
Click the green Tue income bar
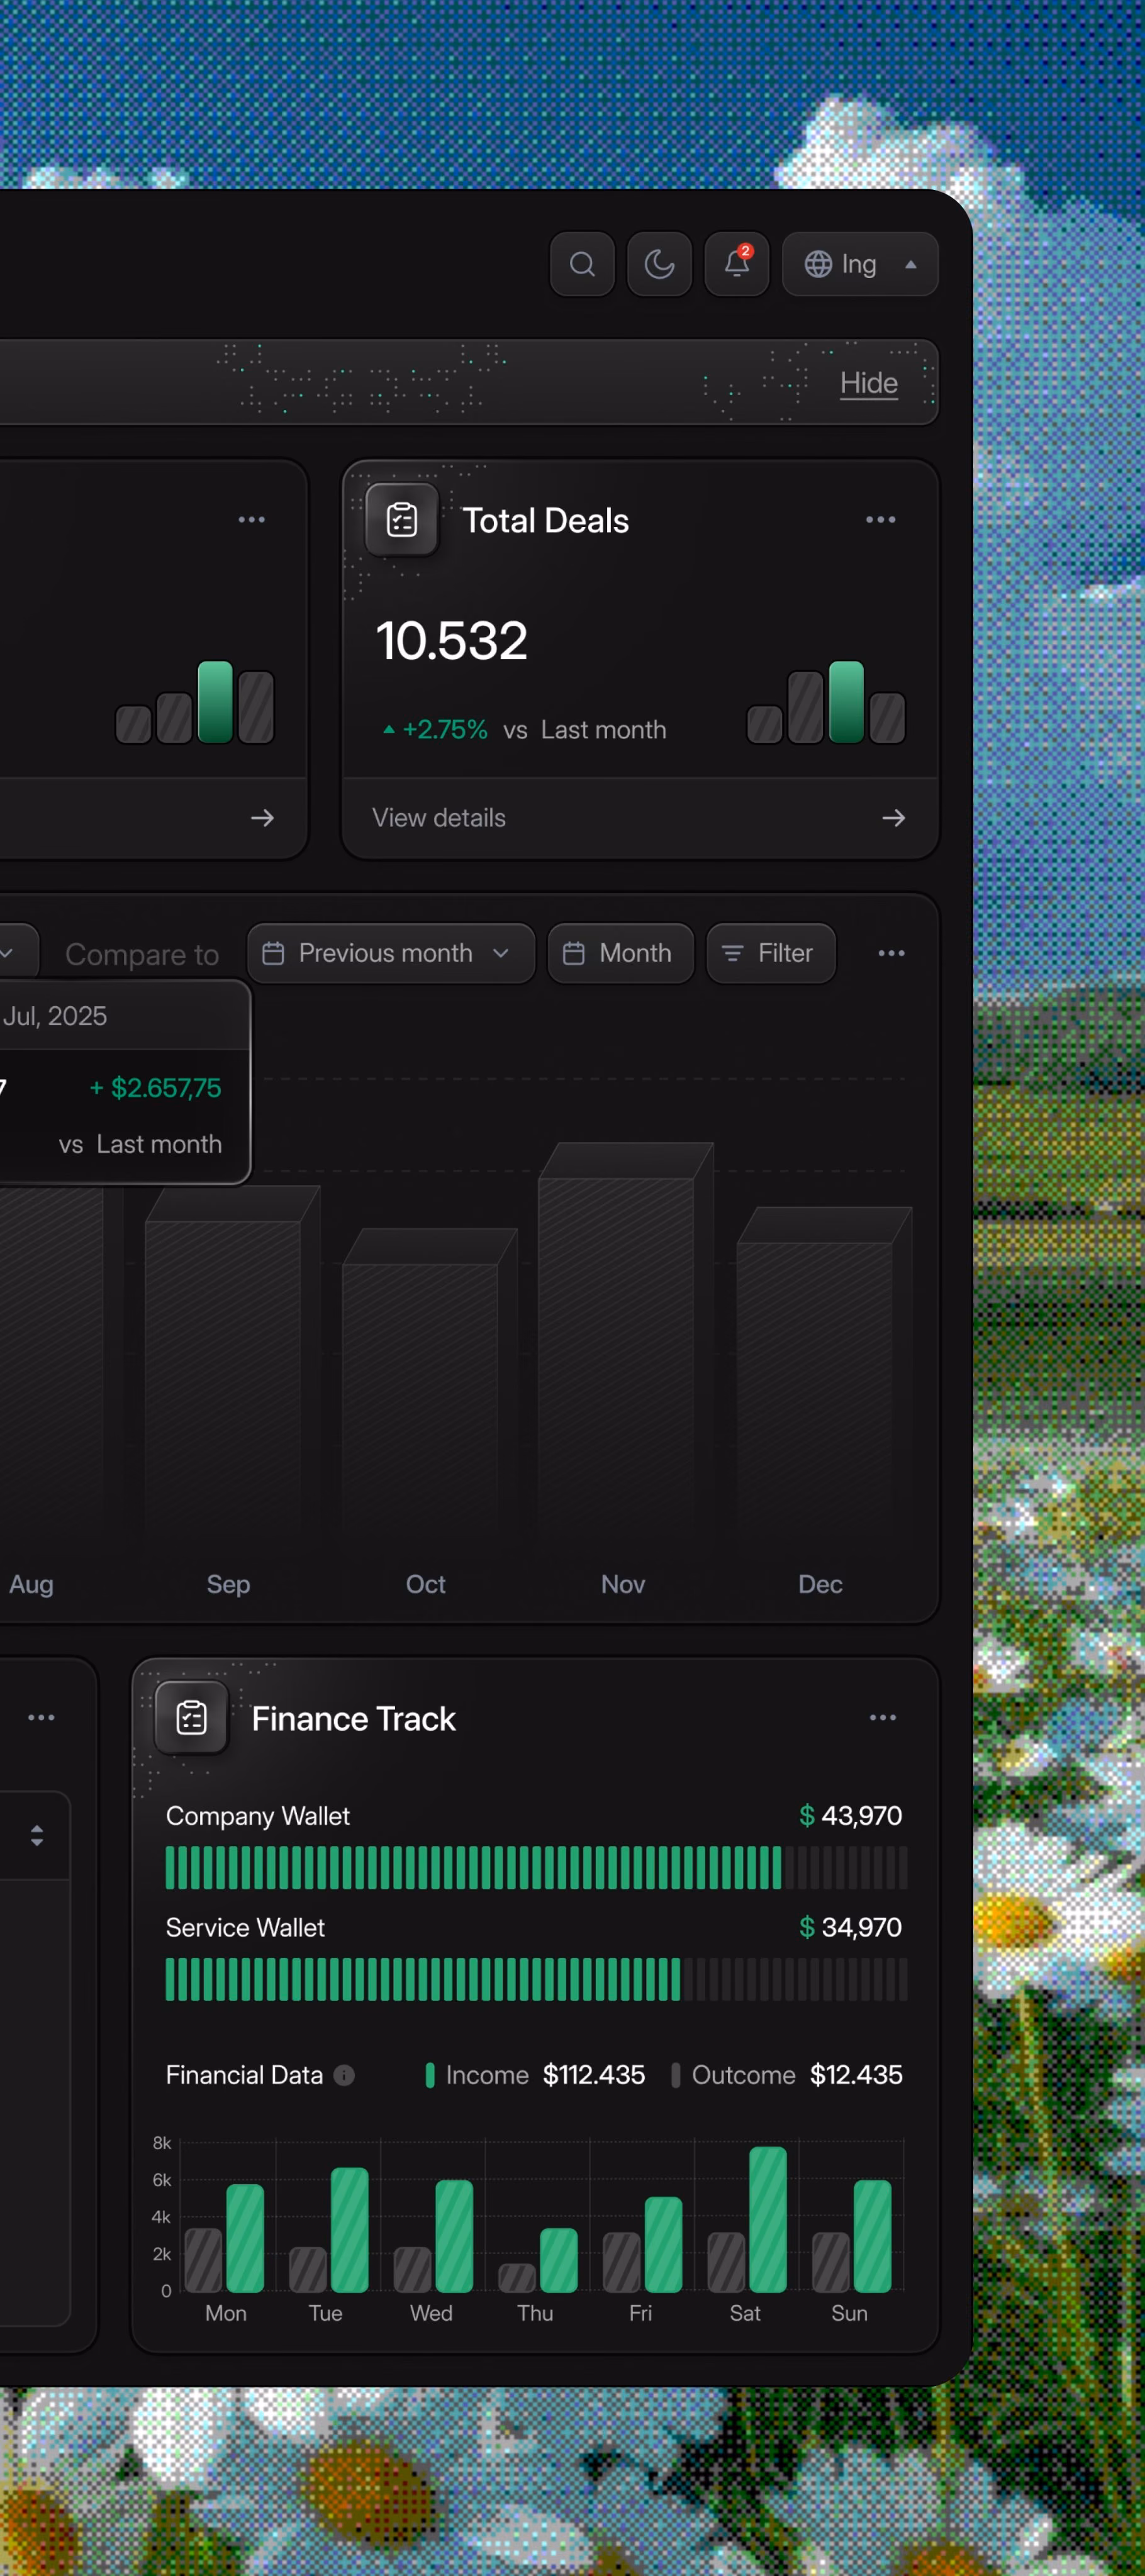click(350, 2229)
